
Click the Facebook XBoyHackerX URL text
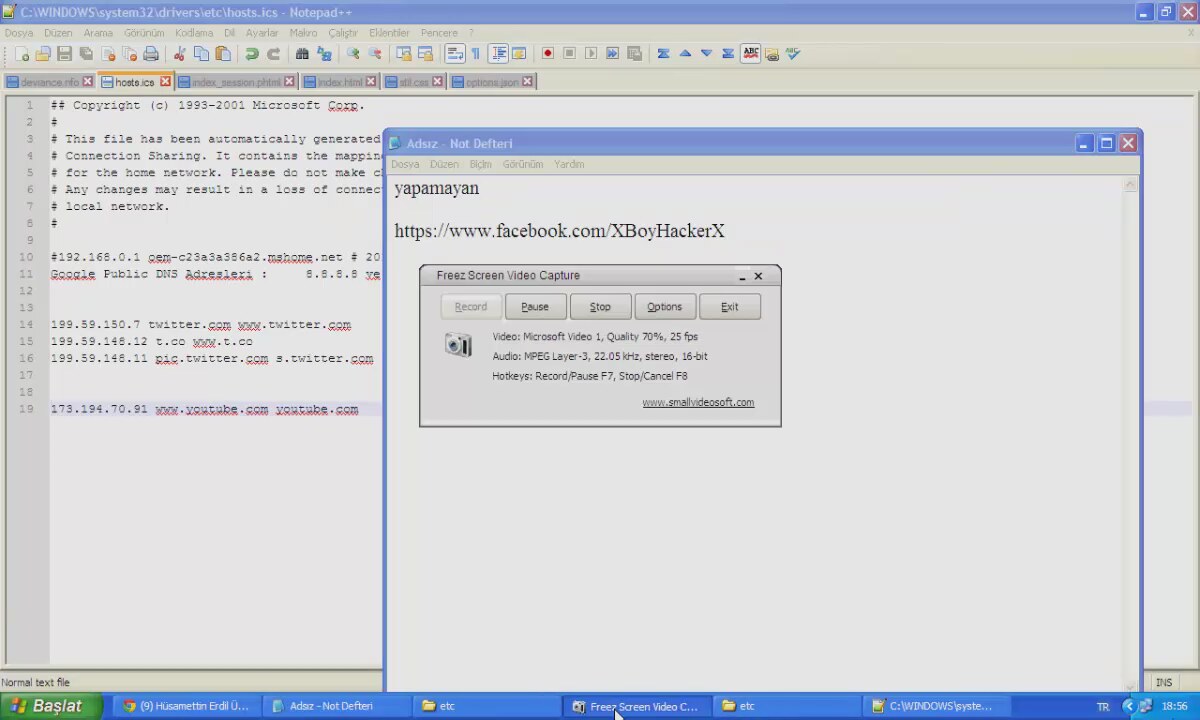click(559, 231)
